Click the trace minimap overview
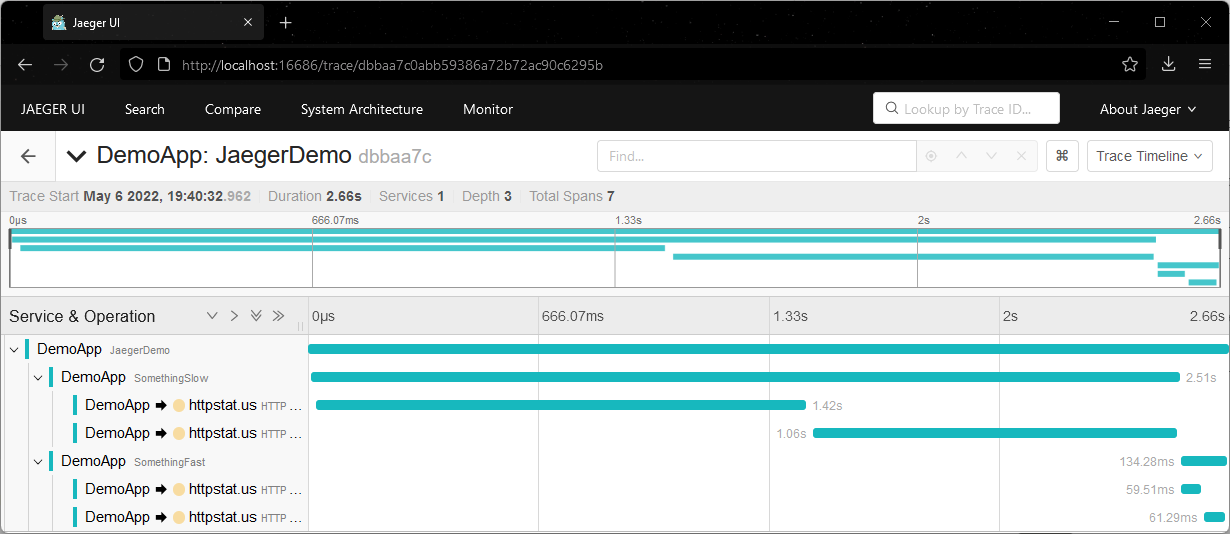Viewport: 1230px width, 534px height. click(x=615, y=258)
